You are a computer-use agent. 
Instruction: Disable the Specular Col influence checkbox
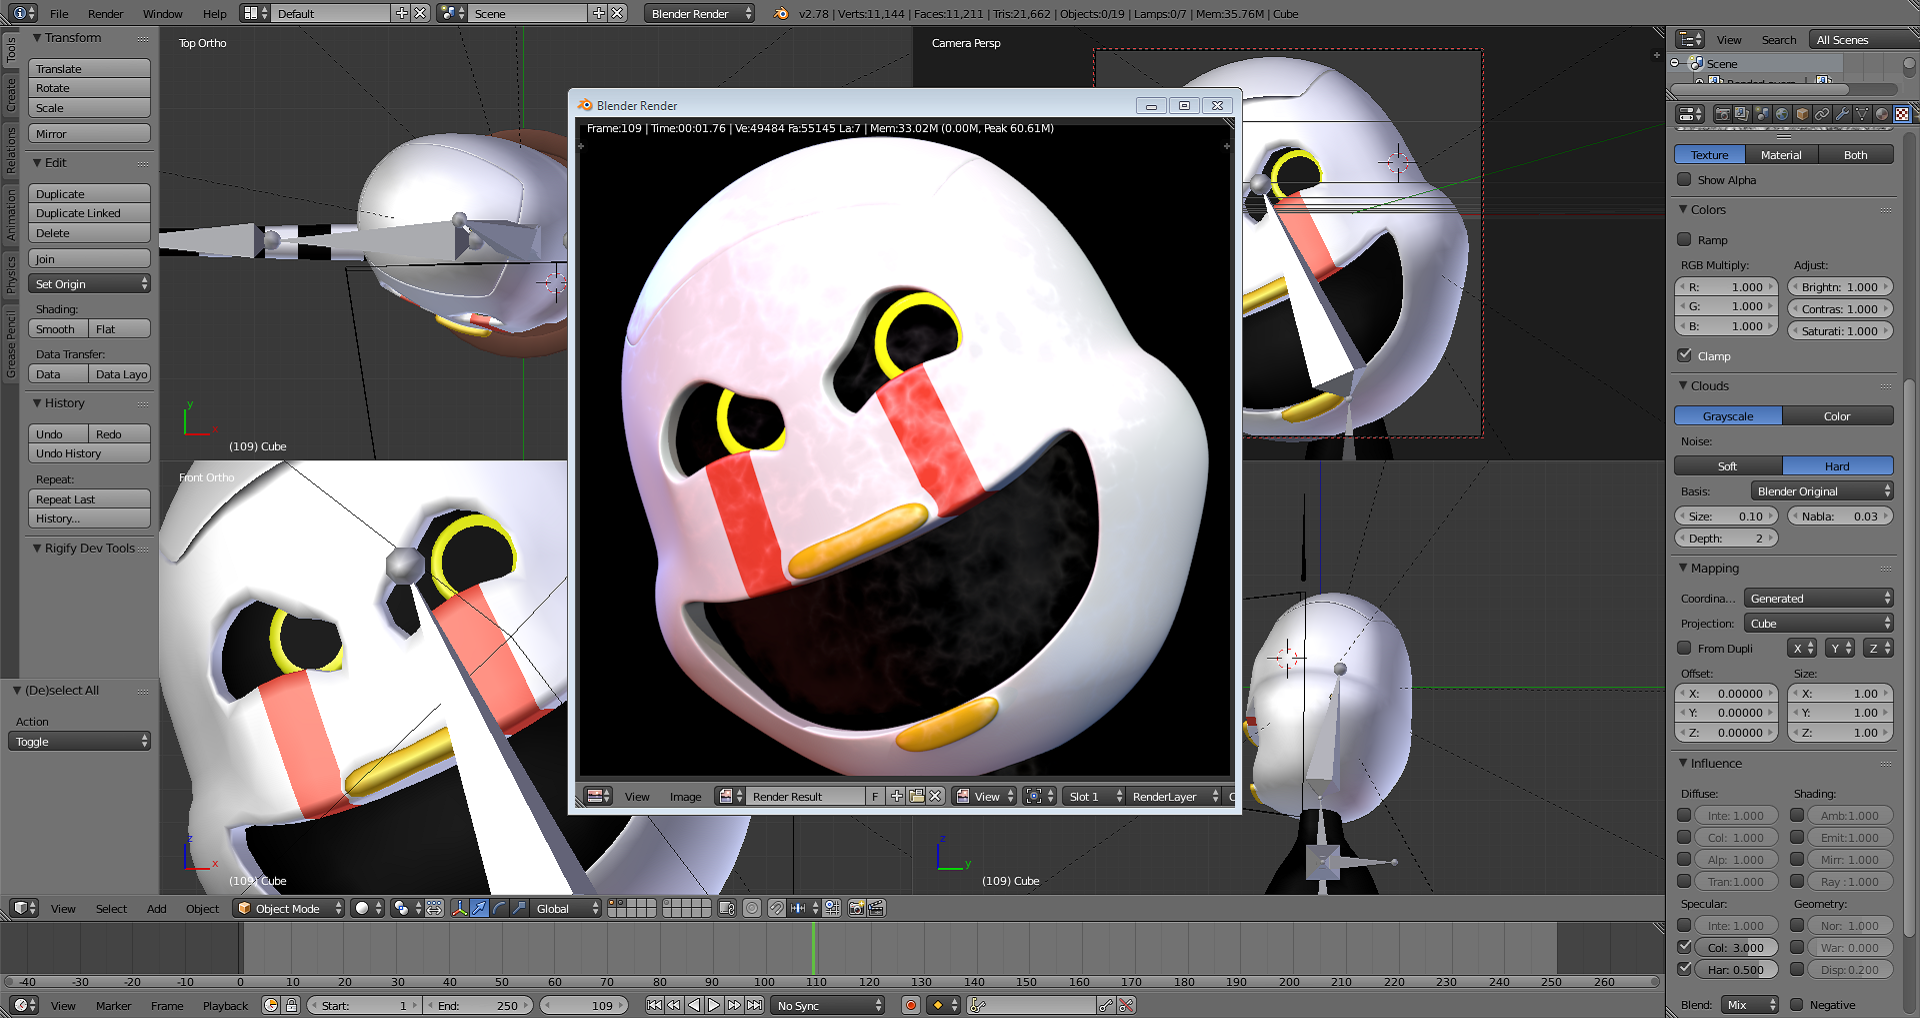click(1684, 947)
